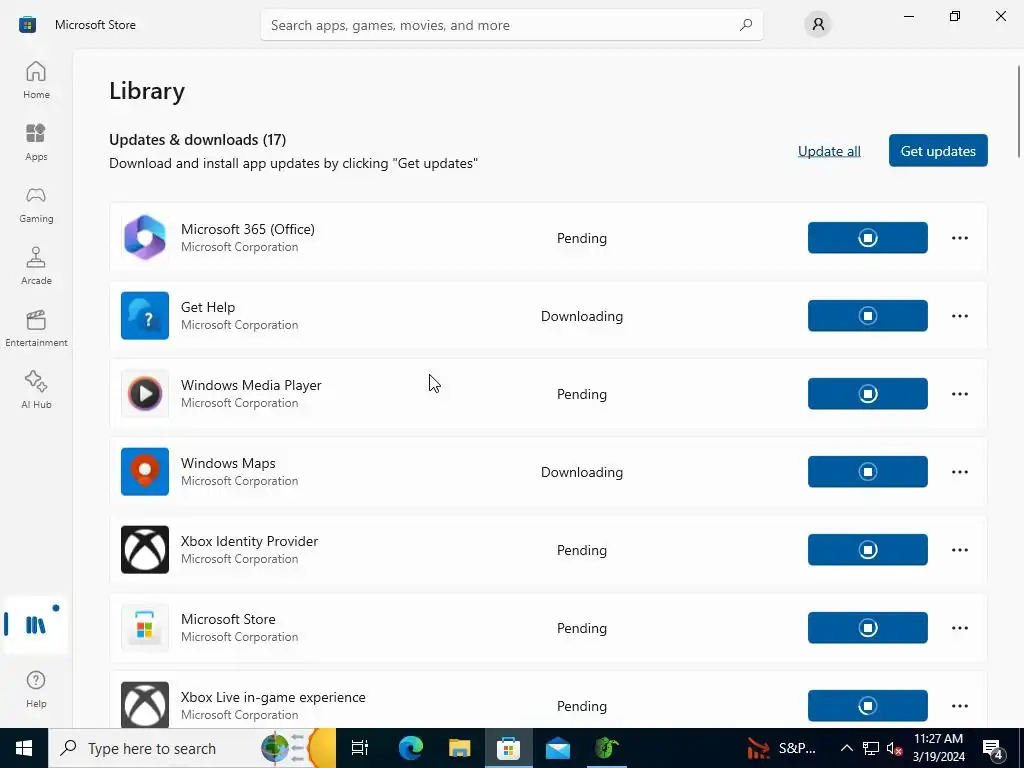Go to the Apps section

pos(36,142)
